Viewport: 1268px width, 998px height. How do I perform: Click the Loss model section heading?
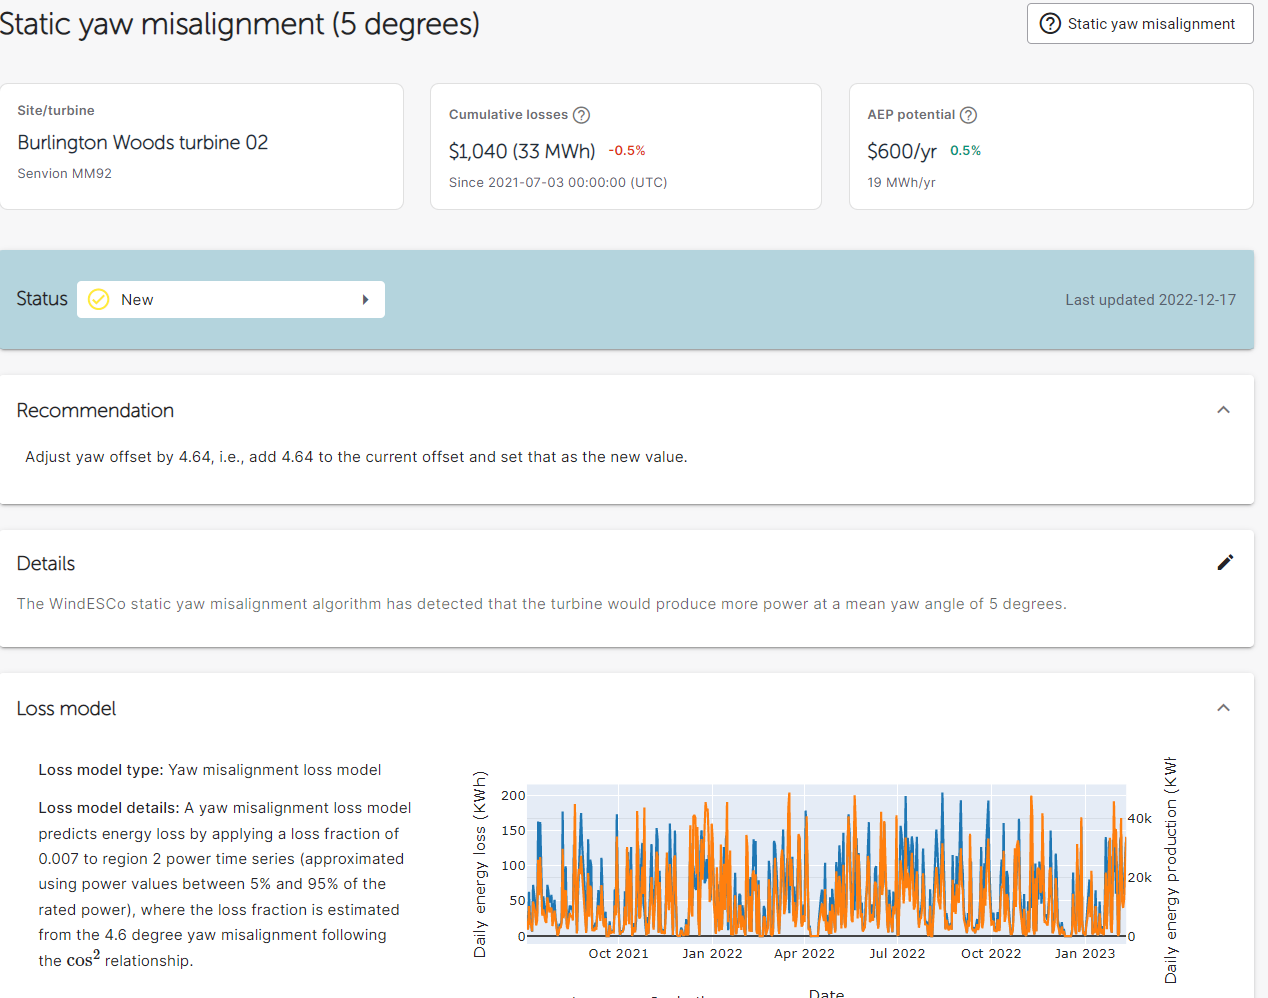66,708
